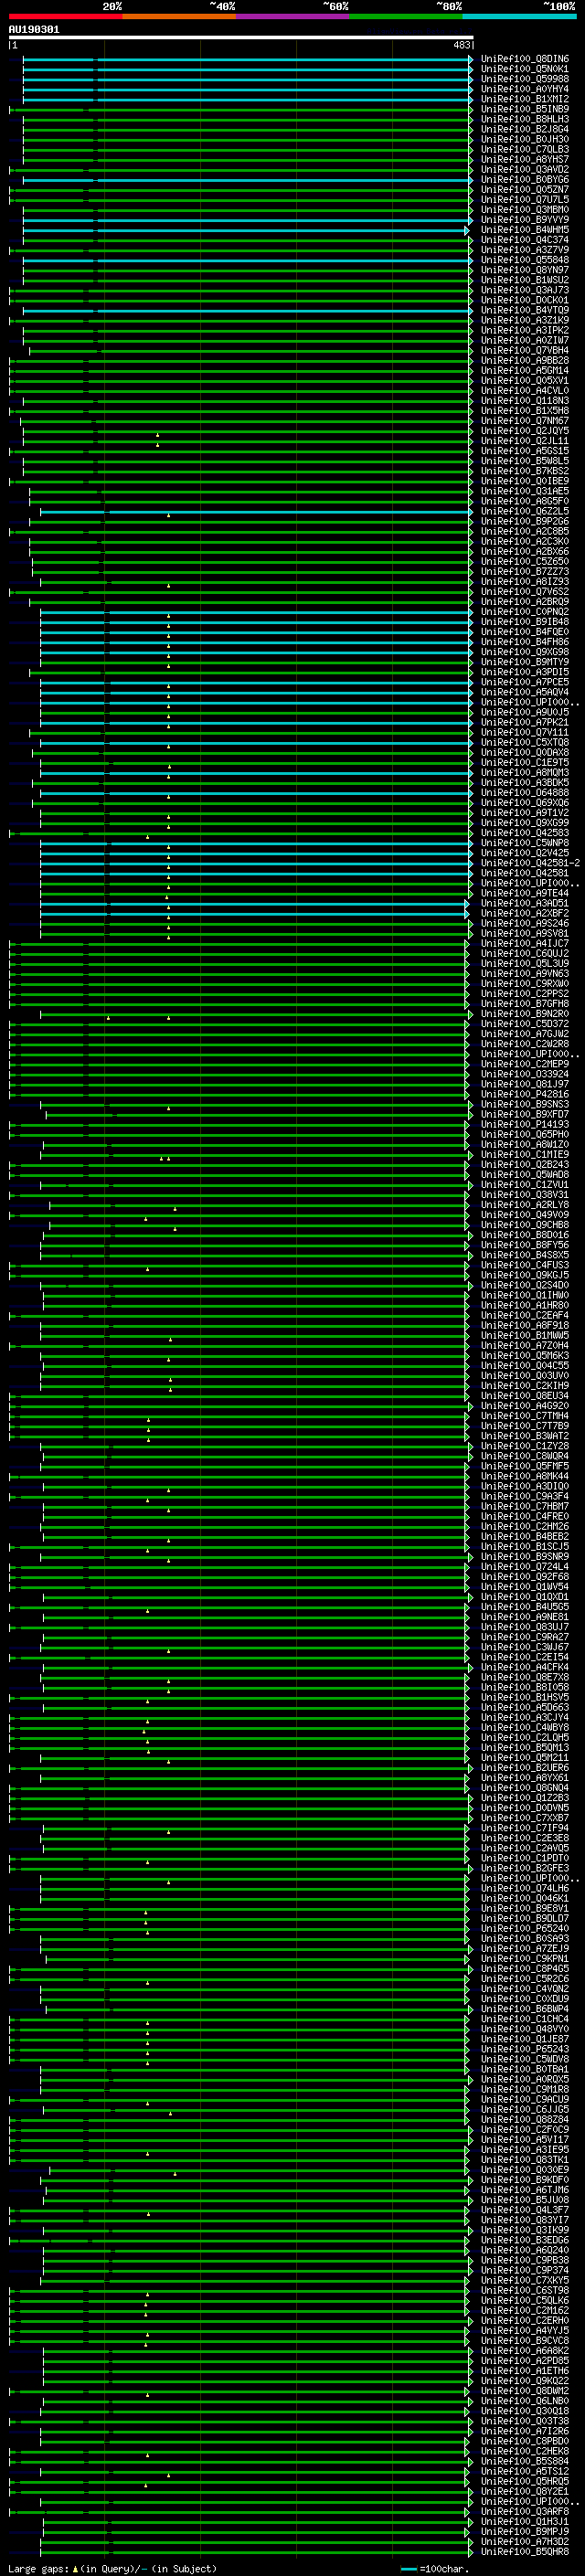
Task: Select hit label UniRef100_Q0DAX8
Action: click(x=525, y=752)
